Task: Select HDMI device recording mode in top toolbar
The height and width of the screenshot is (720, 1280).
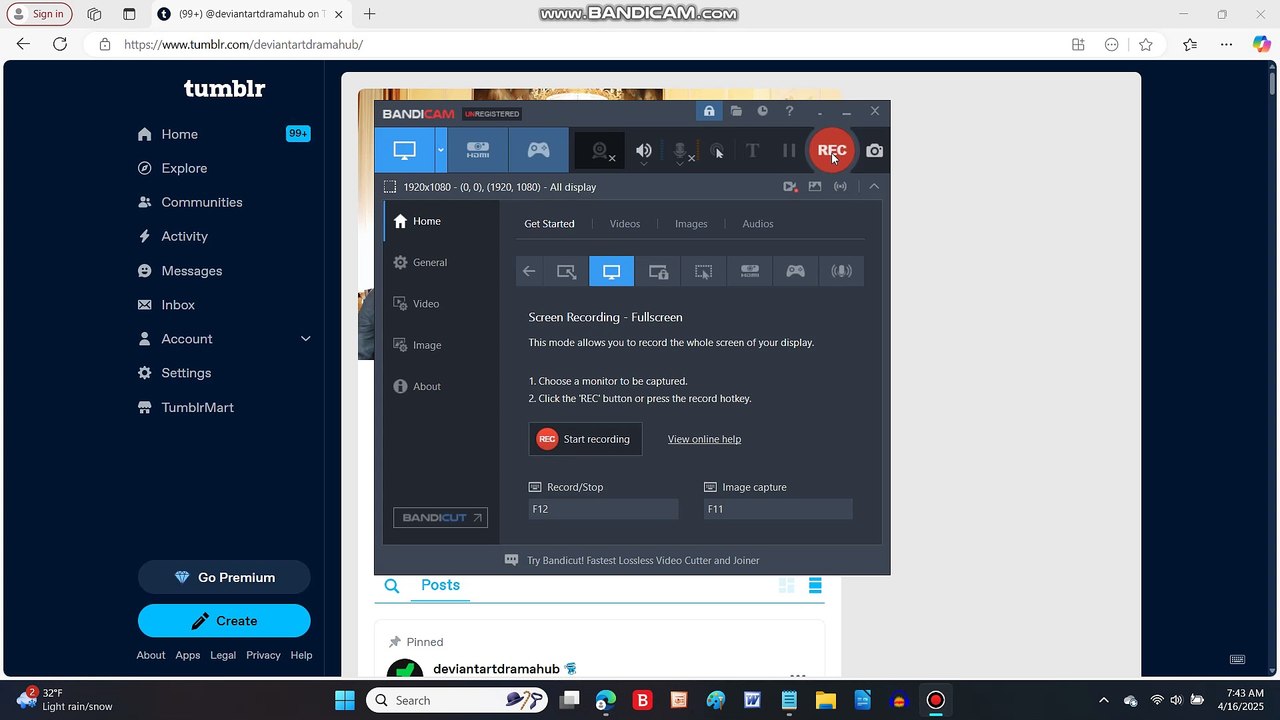Action: pyautogui.click(x=478, y=150)
